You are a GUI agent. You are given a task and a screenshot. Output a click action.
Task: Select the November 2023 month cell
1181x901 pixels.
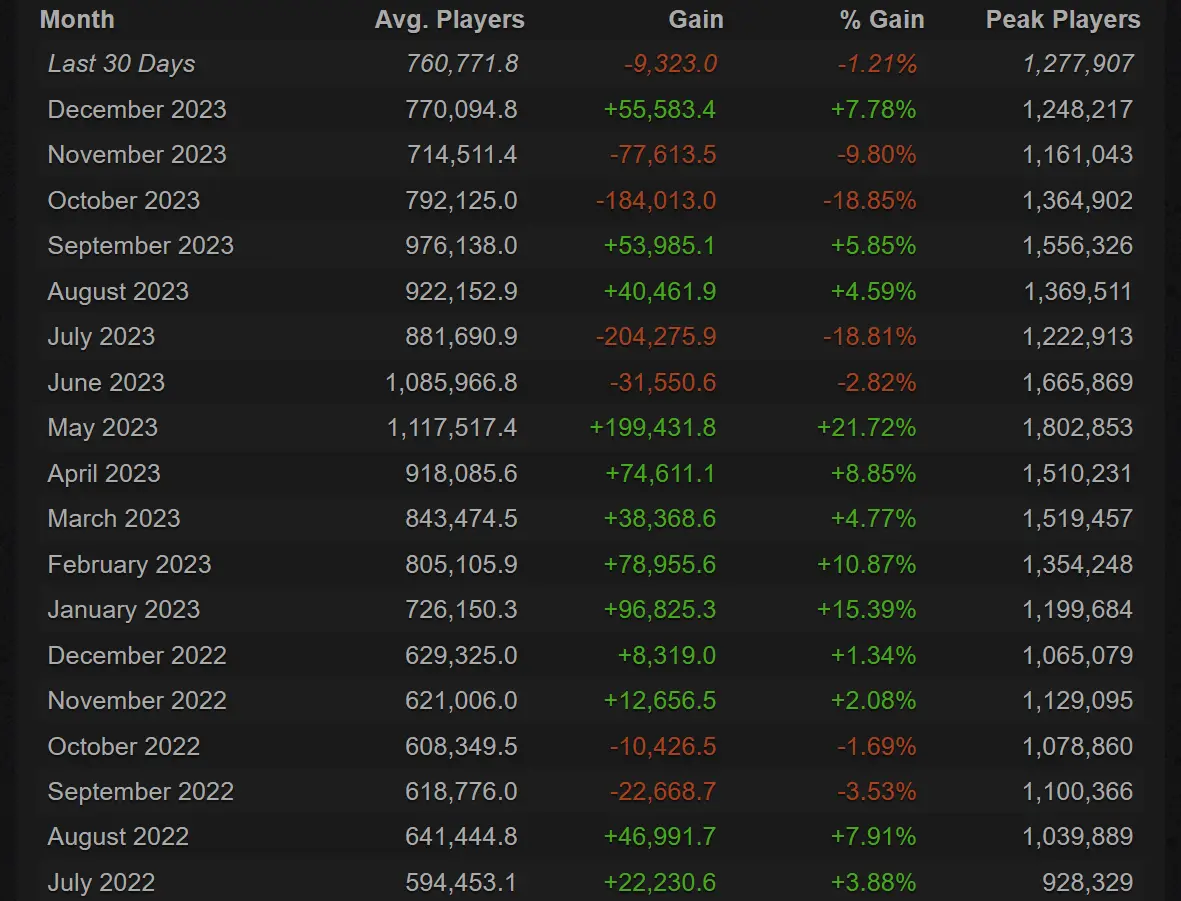[x=137, y=155]
